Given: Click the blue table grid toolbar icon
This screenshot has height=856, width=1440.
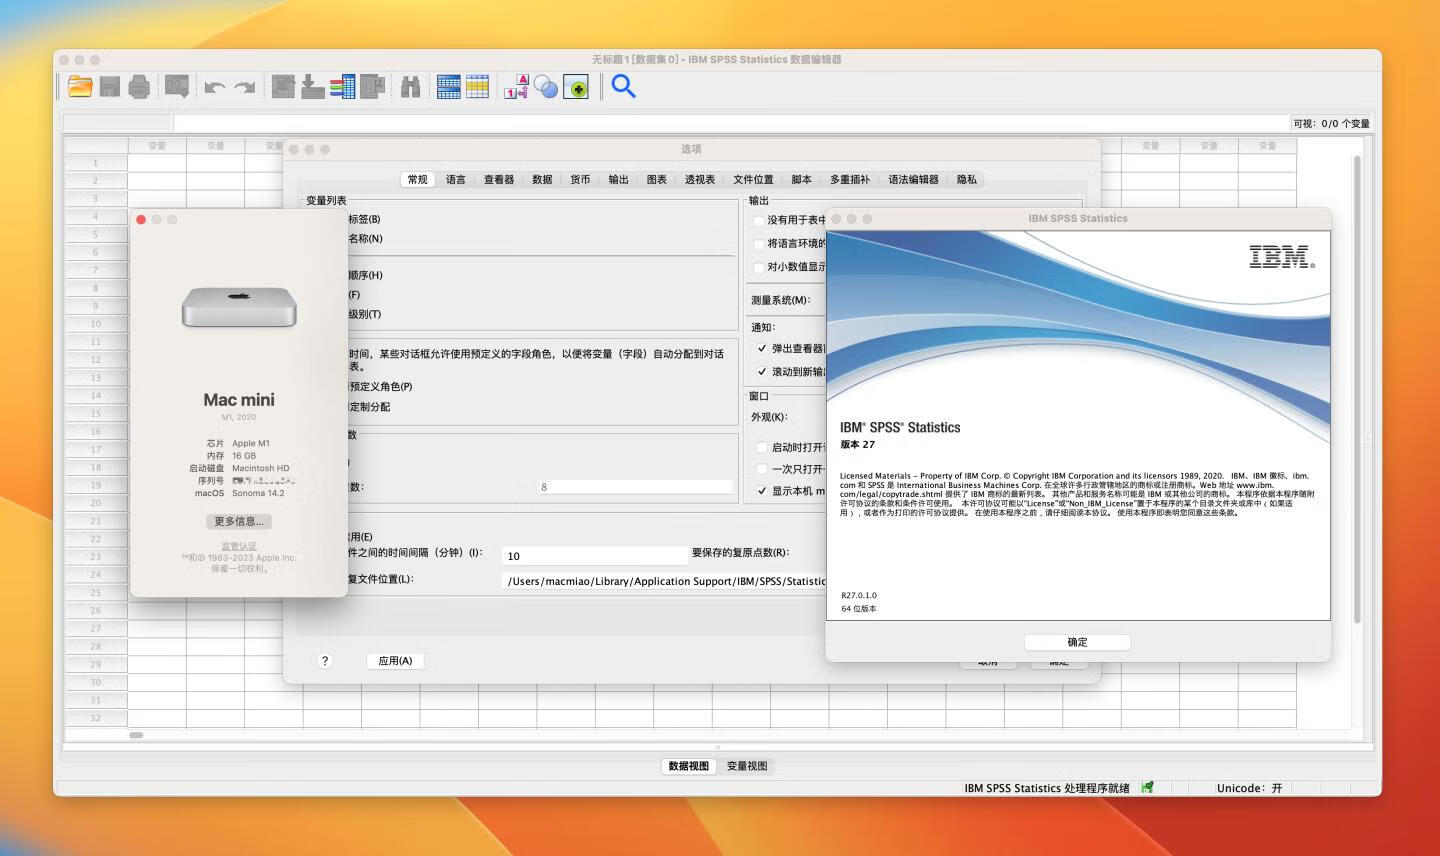Looking at the screenshot, I should pyautogui.click(x=449, y=87).
